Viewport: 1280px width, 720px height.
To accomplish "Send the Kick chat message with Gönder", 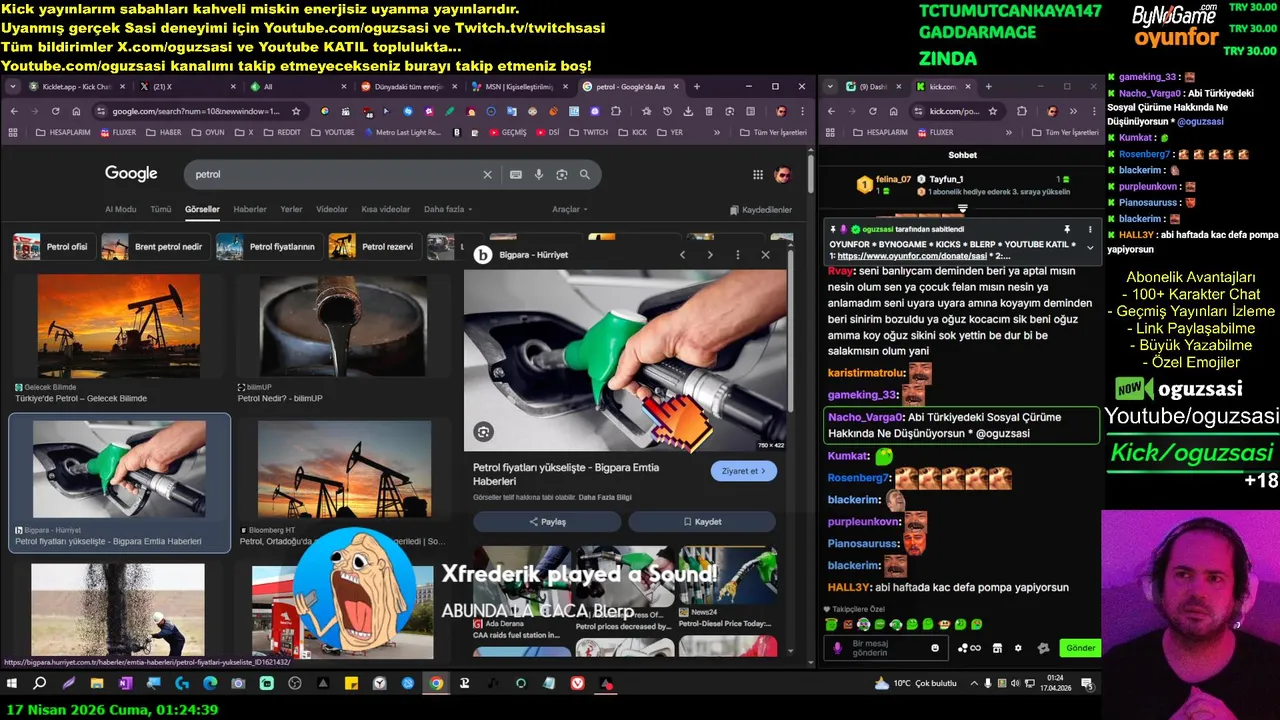I will 1080,648.
